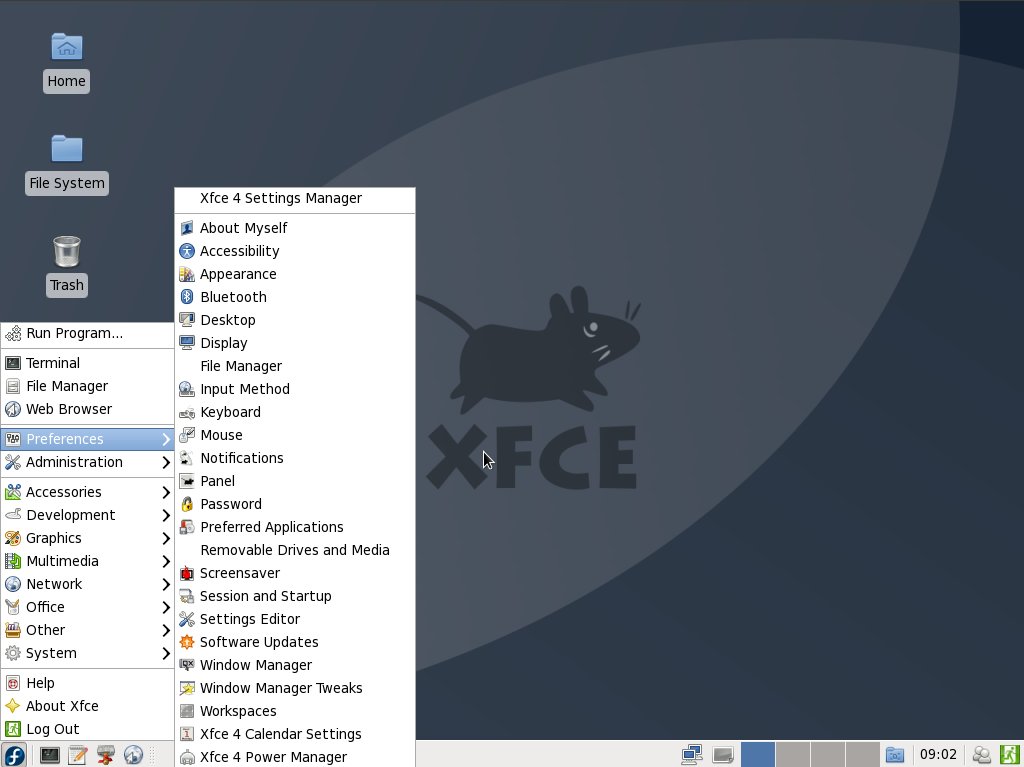Launch terminal from panel launcher

click(50, 755)
